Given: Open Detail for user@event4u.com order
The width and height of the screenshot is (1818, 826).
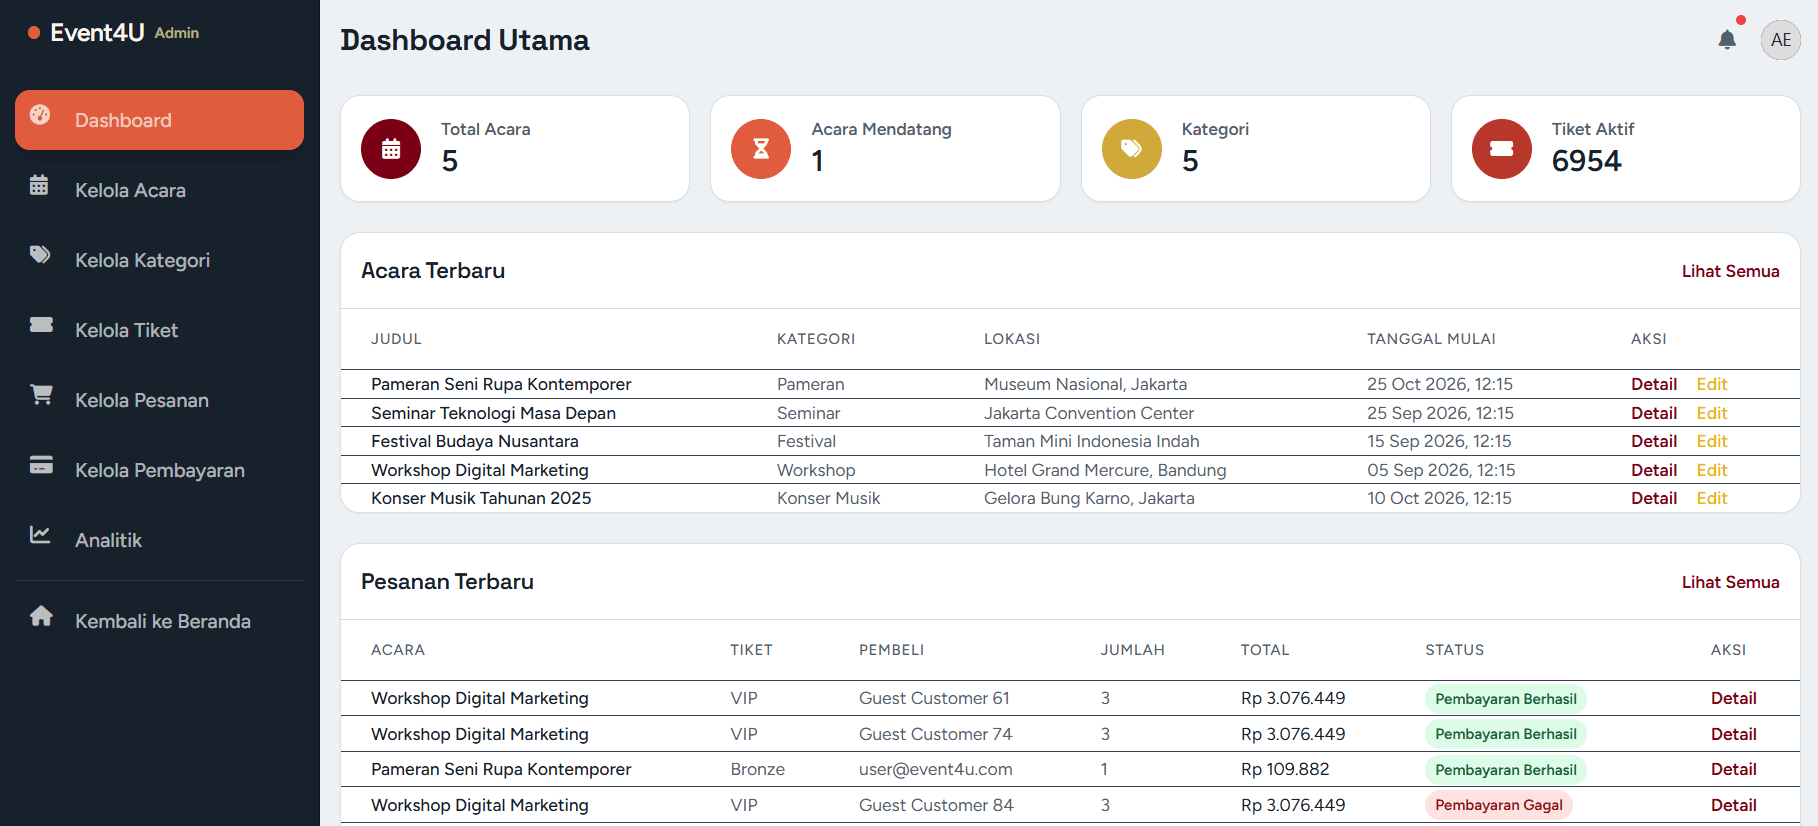Looking at the screenshot, I should coord(1734,769).
